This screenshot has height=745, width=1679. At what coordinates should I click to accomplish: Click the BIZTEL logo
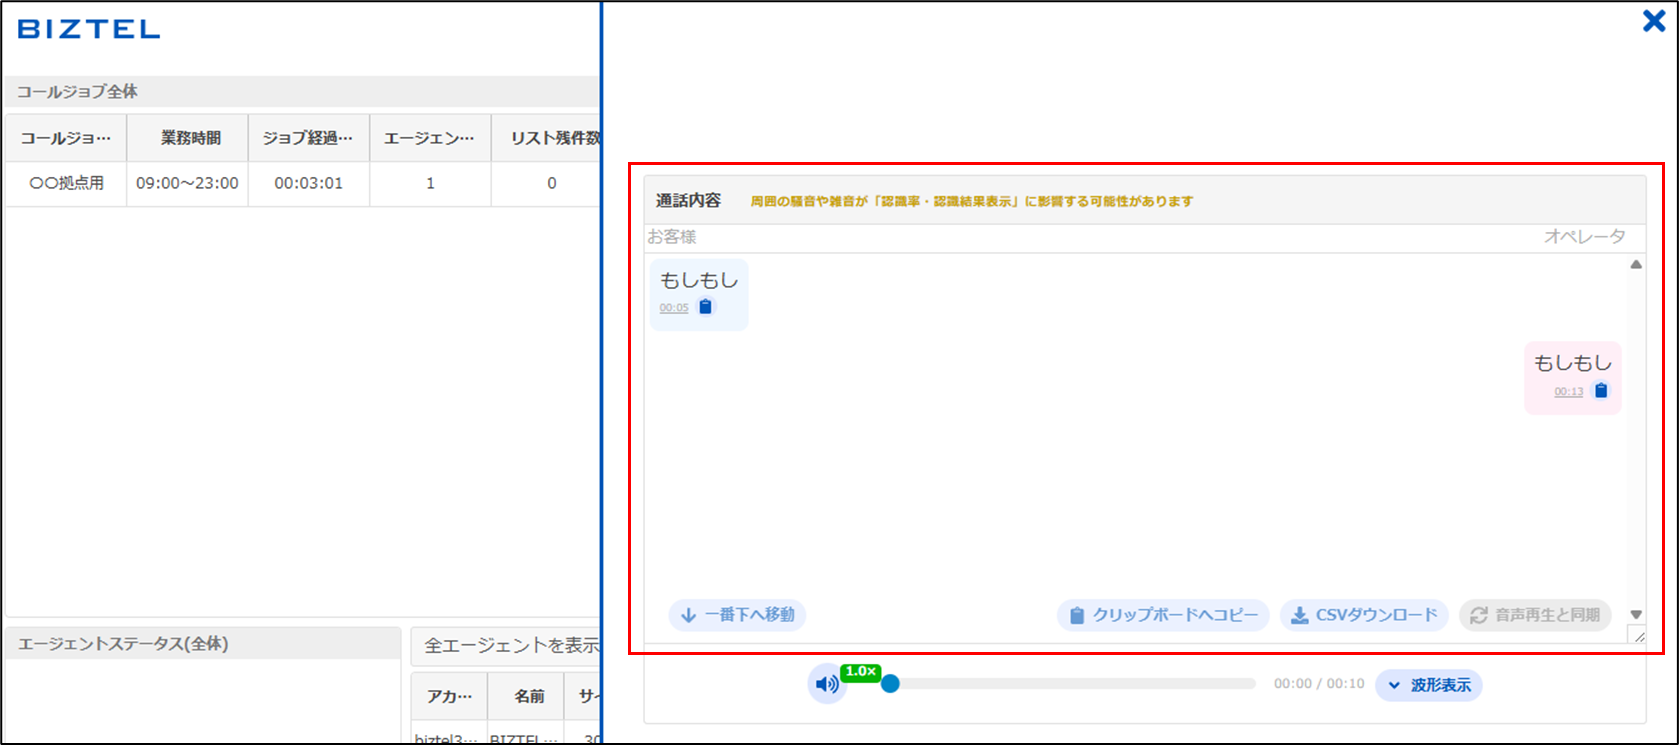[x=89, y=29]
